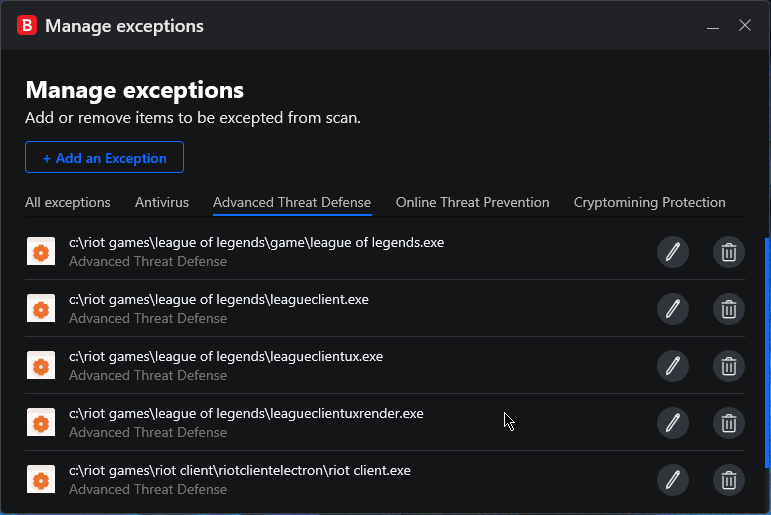Delete the league of legends.exe exception
The image size is (771, 515).
pyautogui.click(x=729, y=252)
